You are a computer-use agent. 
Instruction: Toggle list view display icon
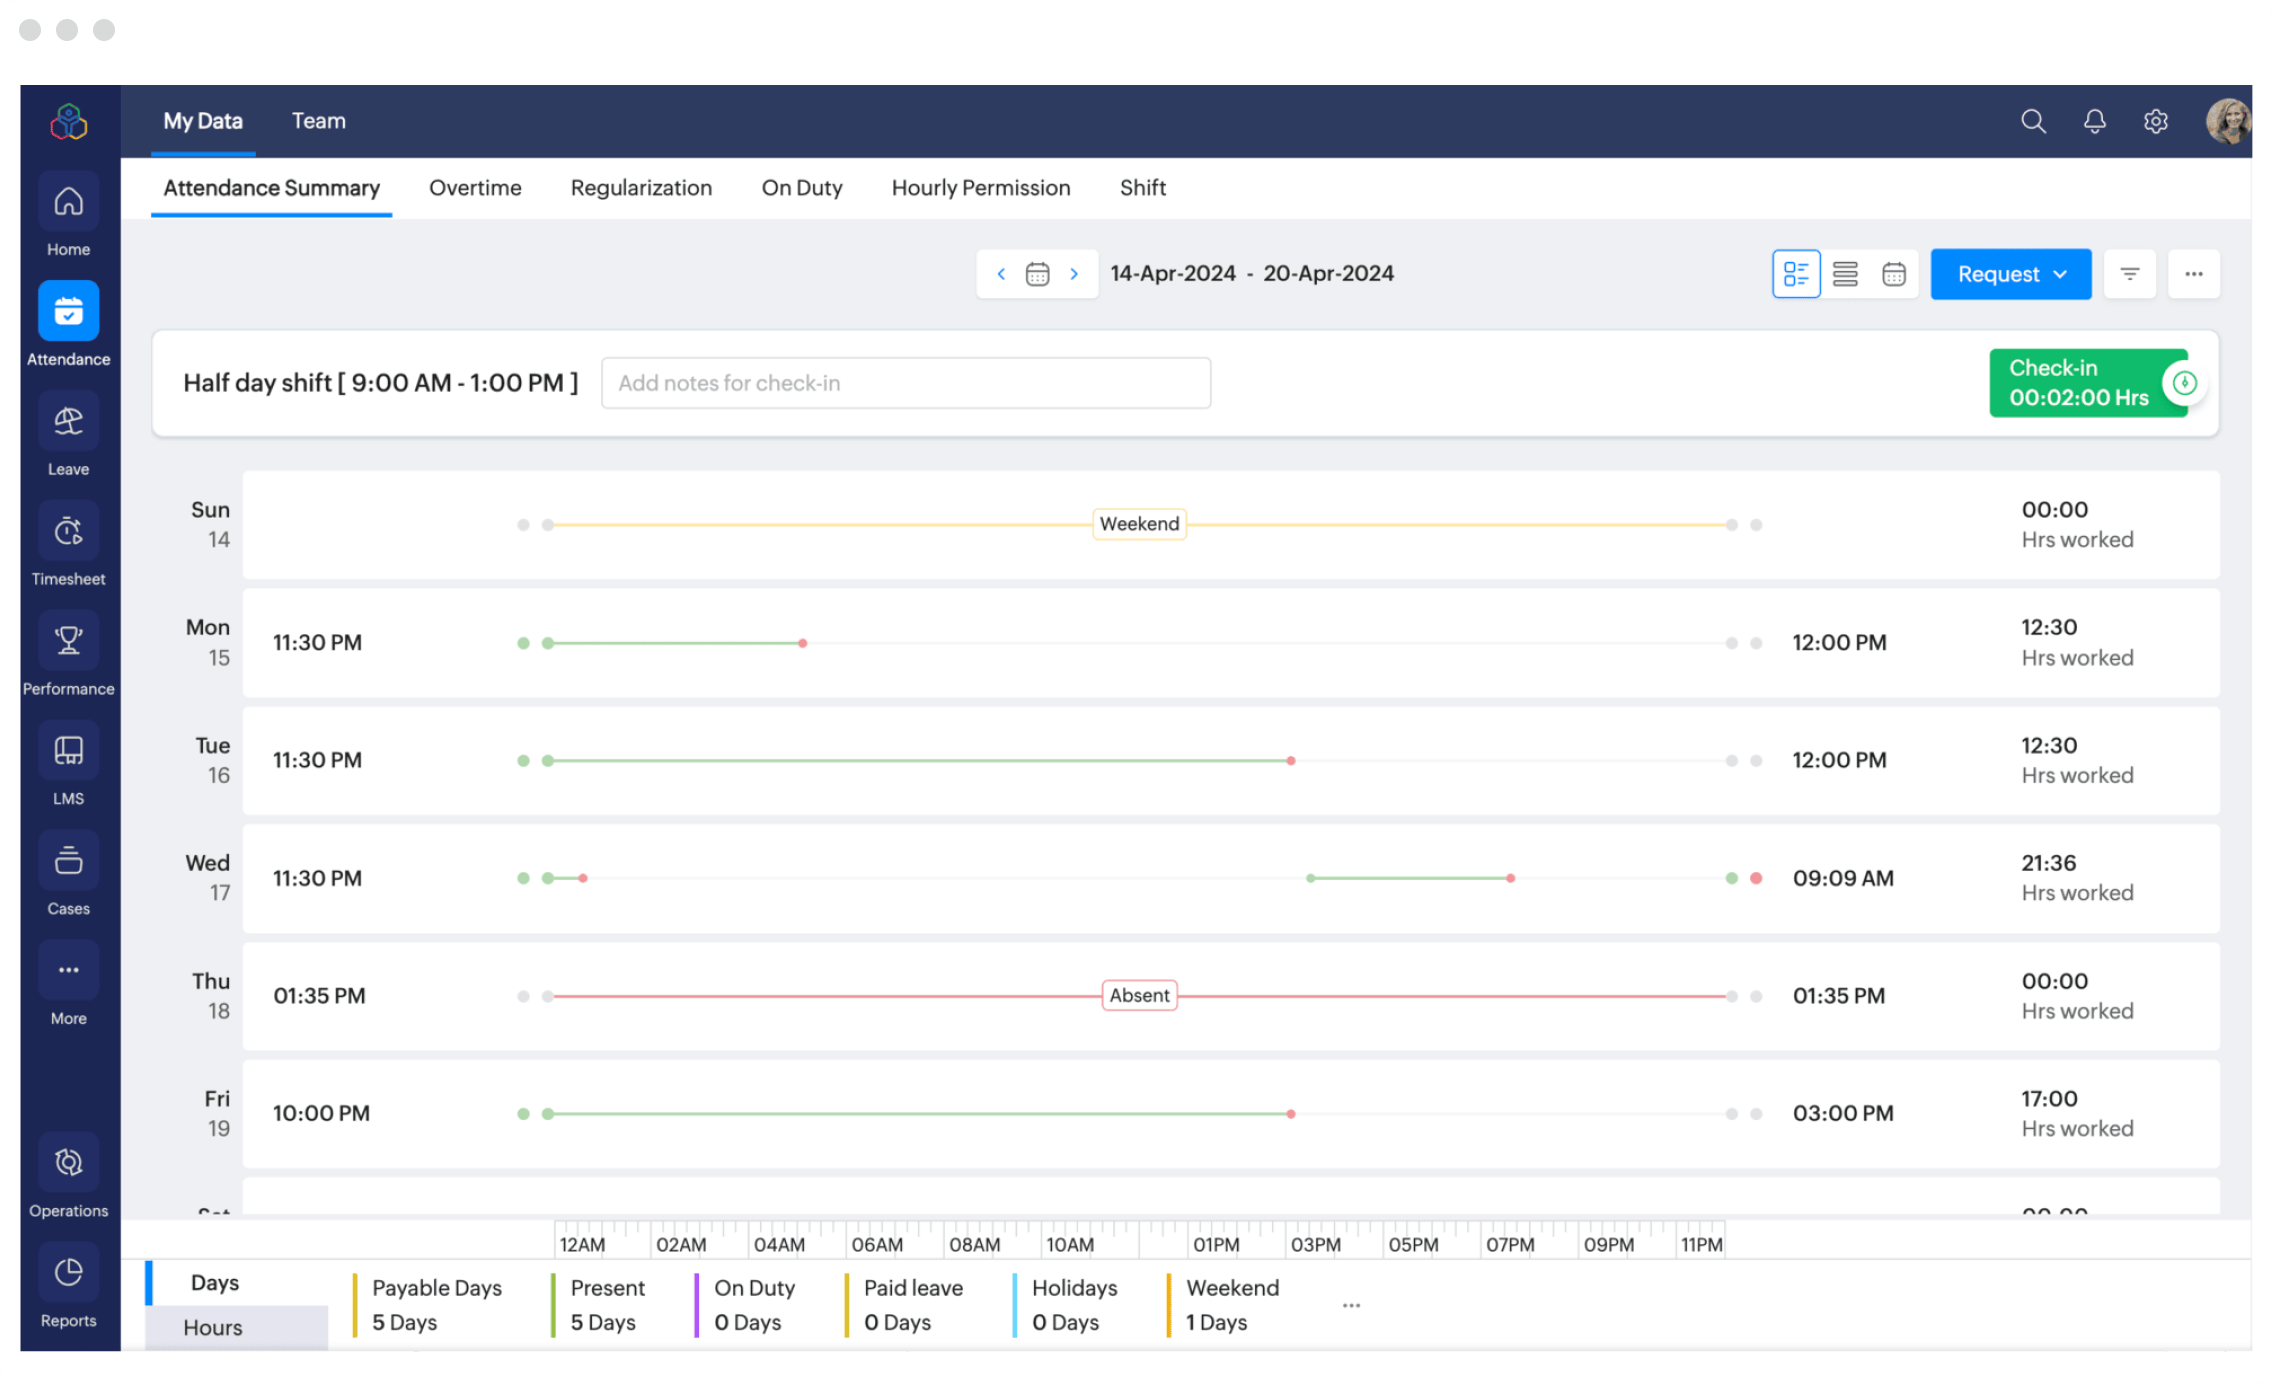coord(1844,273)
